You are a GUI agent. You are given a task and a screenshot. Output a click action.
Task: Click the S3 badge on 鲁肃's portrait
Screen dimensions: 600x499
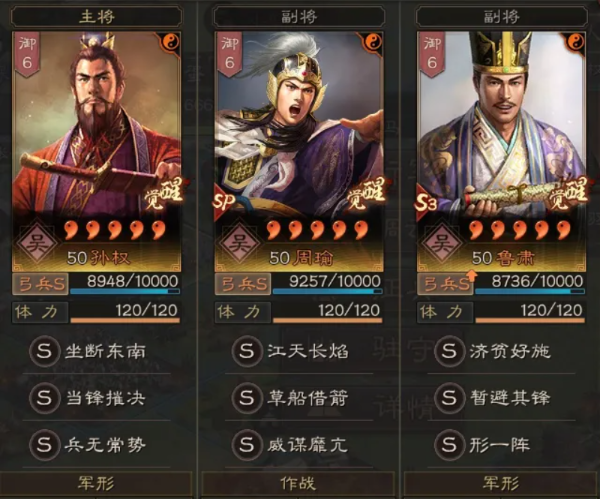(x=426, y=203)
